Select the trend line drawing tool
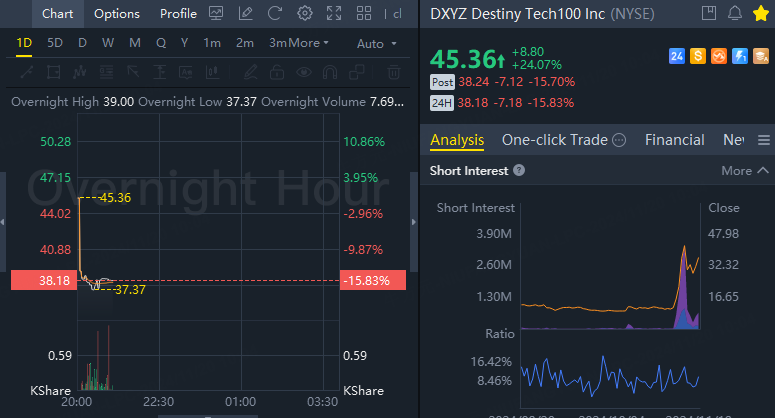775x418 pixels. (x=27, y=73)
